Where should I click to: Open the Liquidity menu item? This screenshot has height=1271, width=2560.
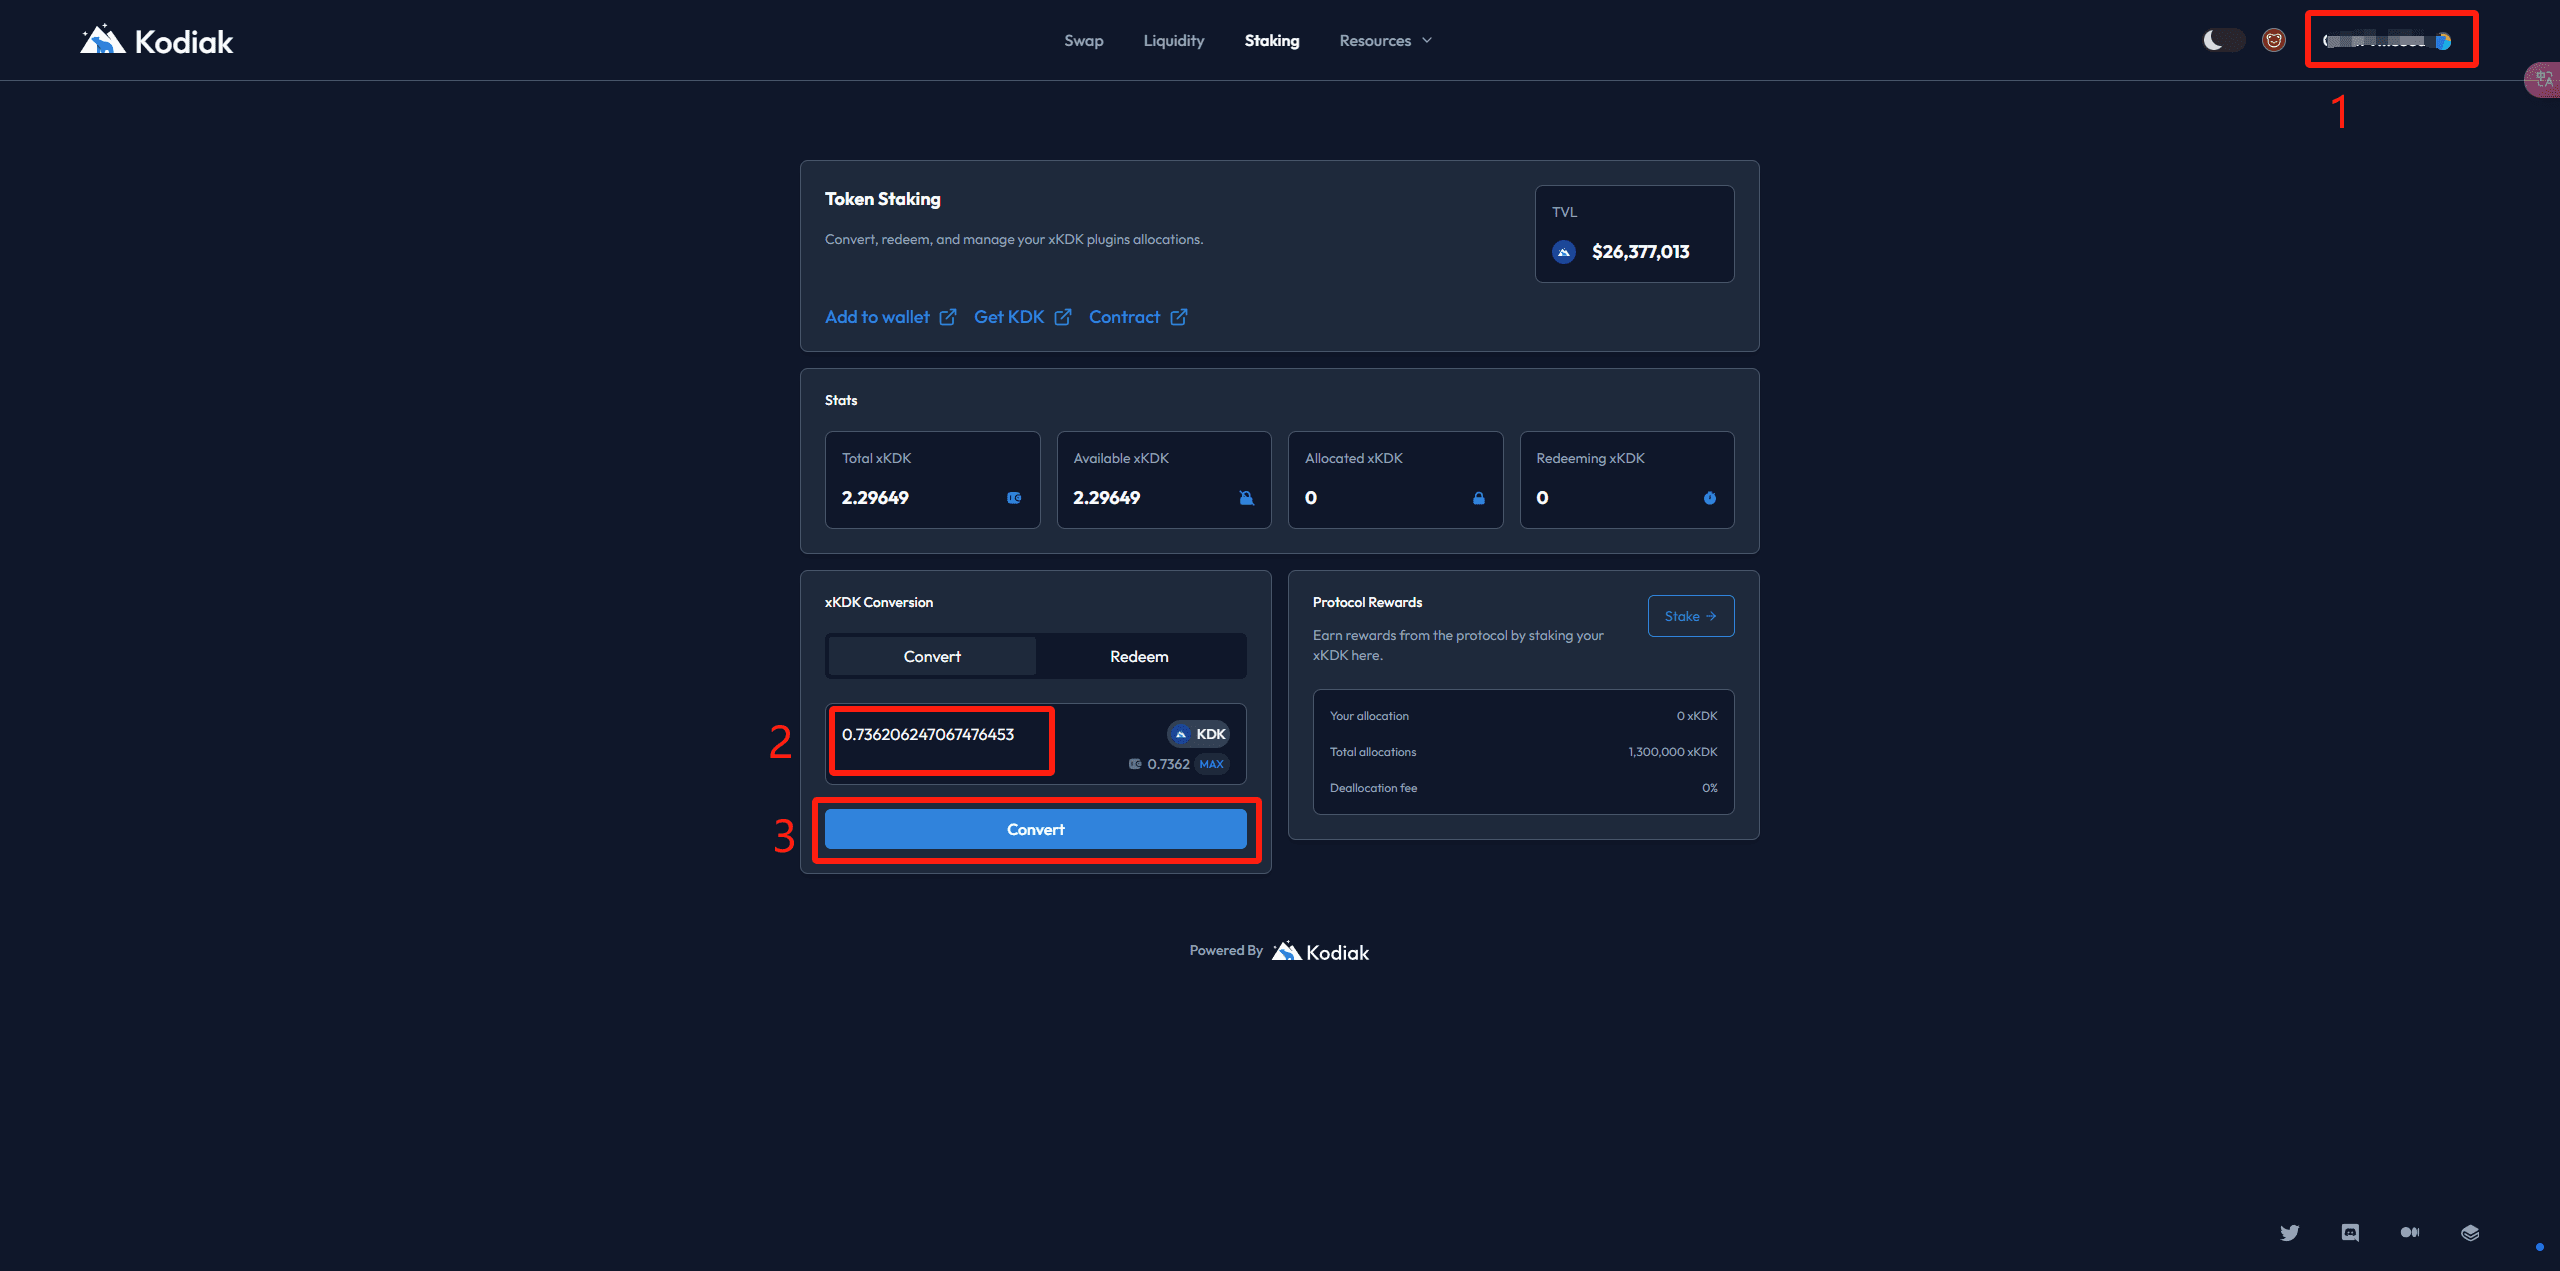[1173, 41]
